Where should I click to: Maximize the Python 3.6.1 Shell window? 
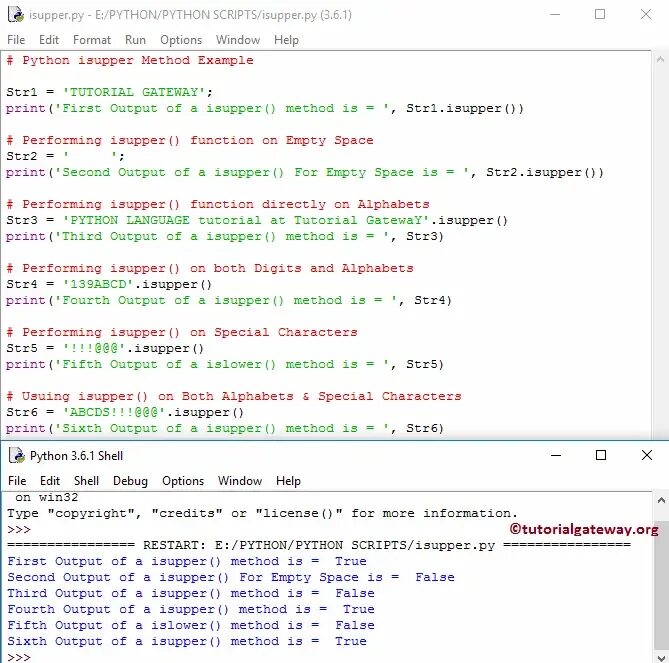click(601, 455)
